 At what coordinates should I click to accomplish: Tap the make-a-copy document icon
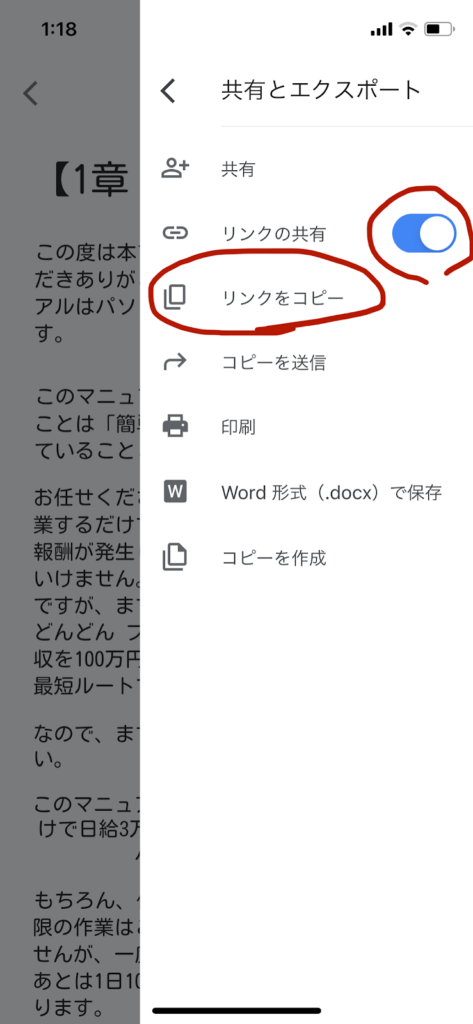pyautogui.click(x=174, y=557)
